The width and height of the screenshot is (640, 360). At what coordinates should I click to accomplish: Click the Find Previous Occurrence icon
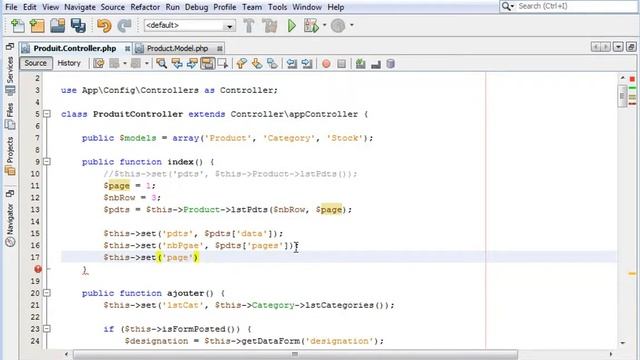pos(177,63)
